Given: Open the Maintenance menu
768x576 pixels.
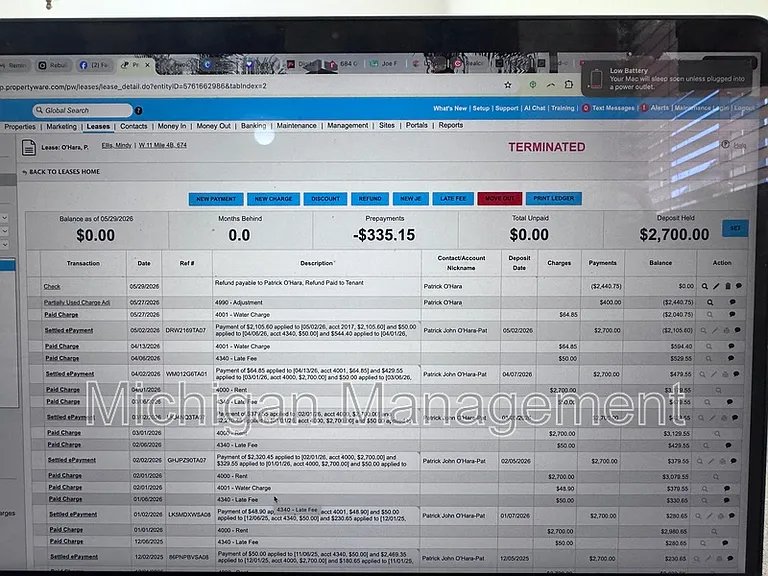Looking at the screenshot, I should pyautogui.click(x=296, y=125).
